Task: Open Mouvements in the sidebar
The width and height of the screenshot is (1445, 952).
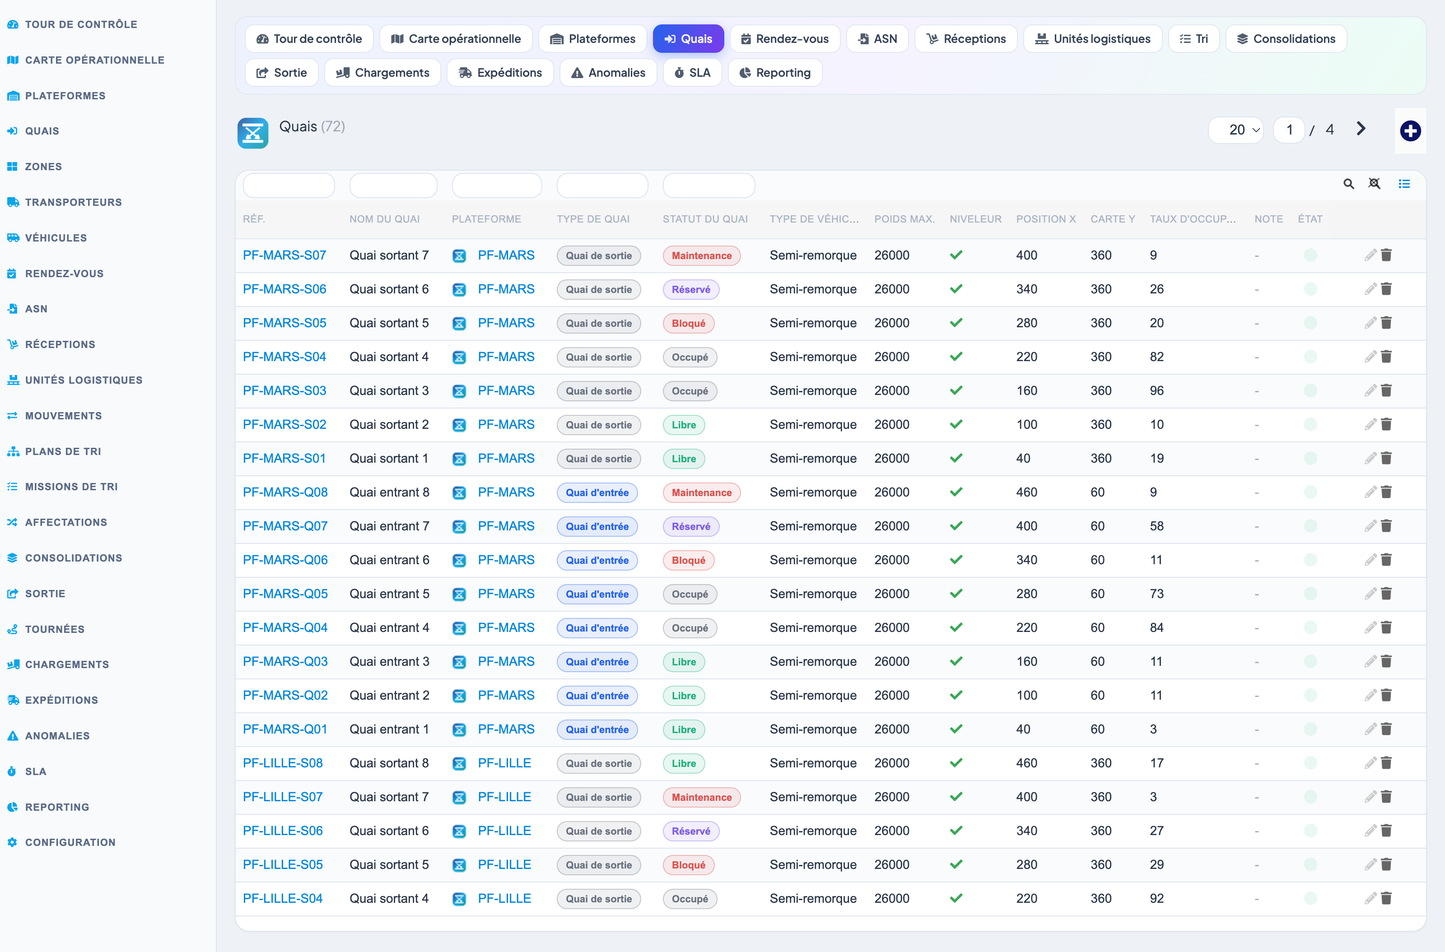Action: tap(63, 416)
